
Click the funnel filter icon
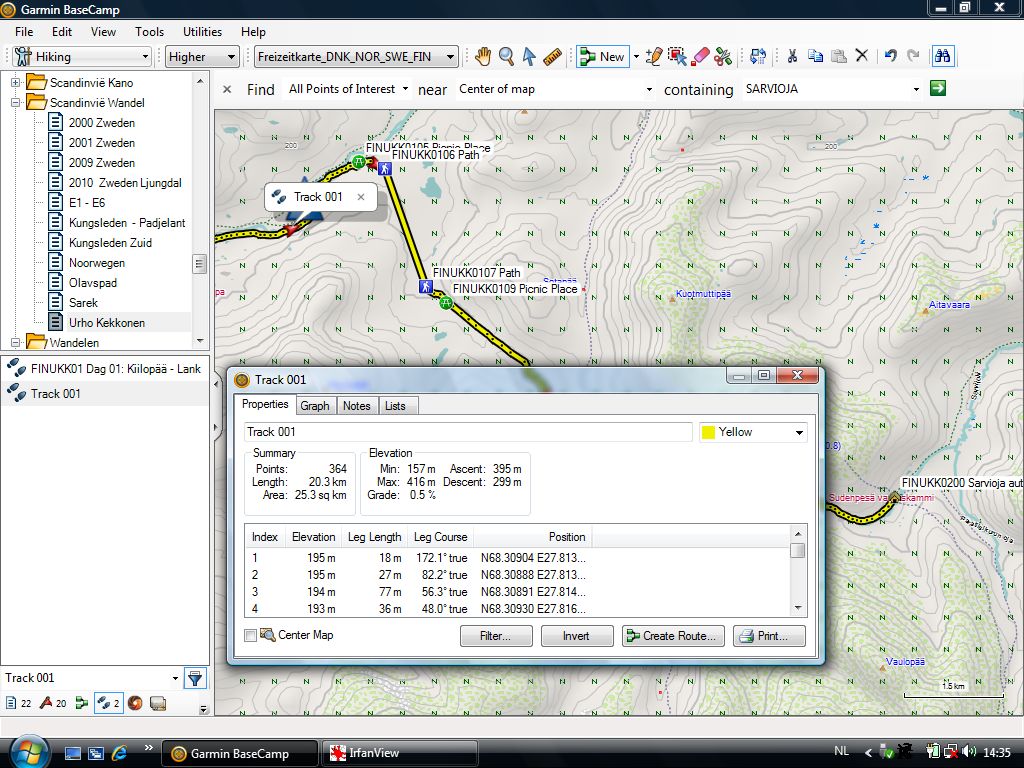(x=195, y=678)
